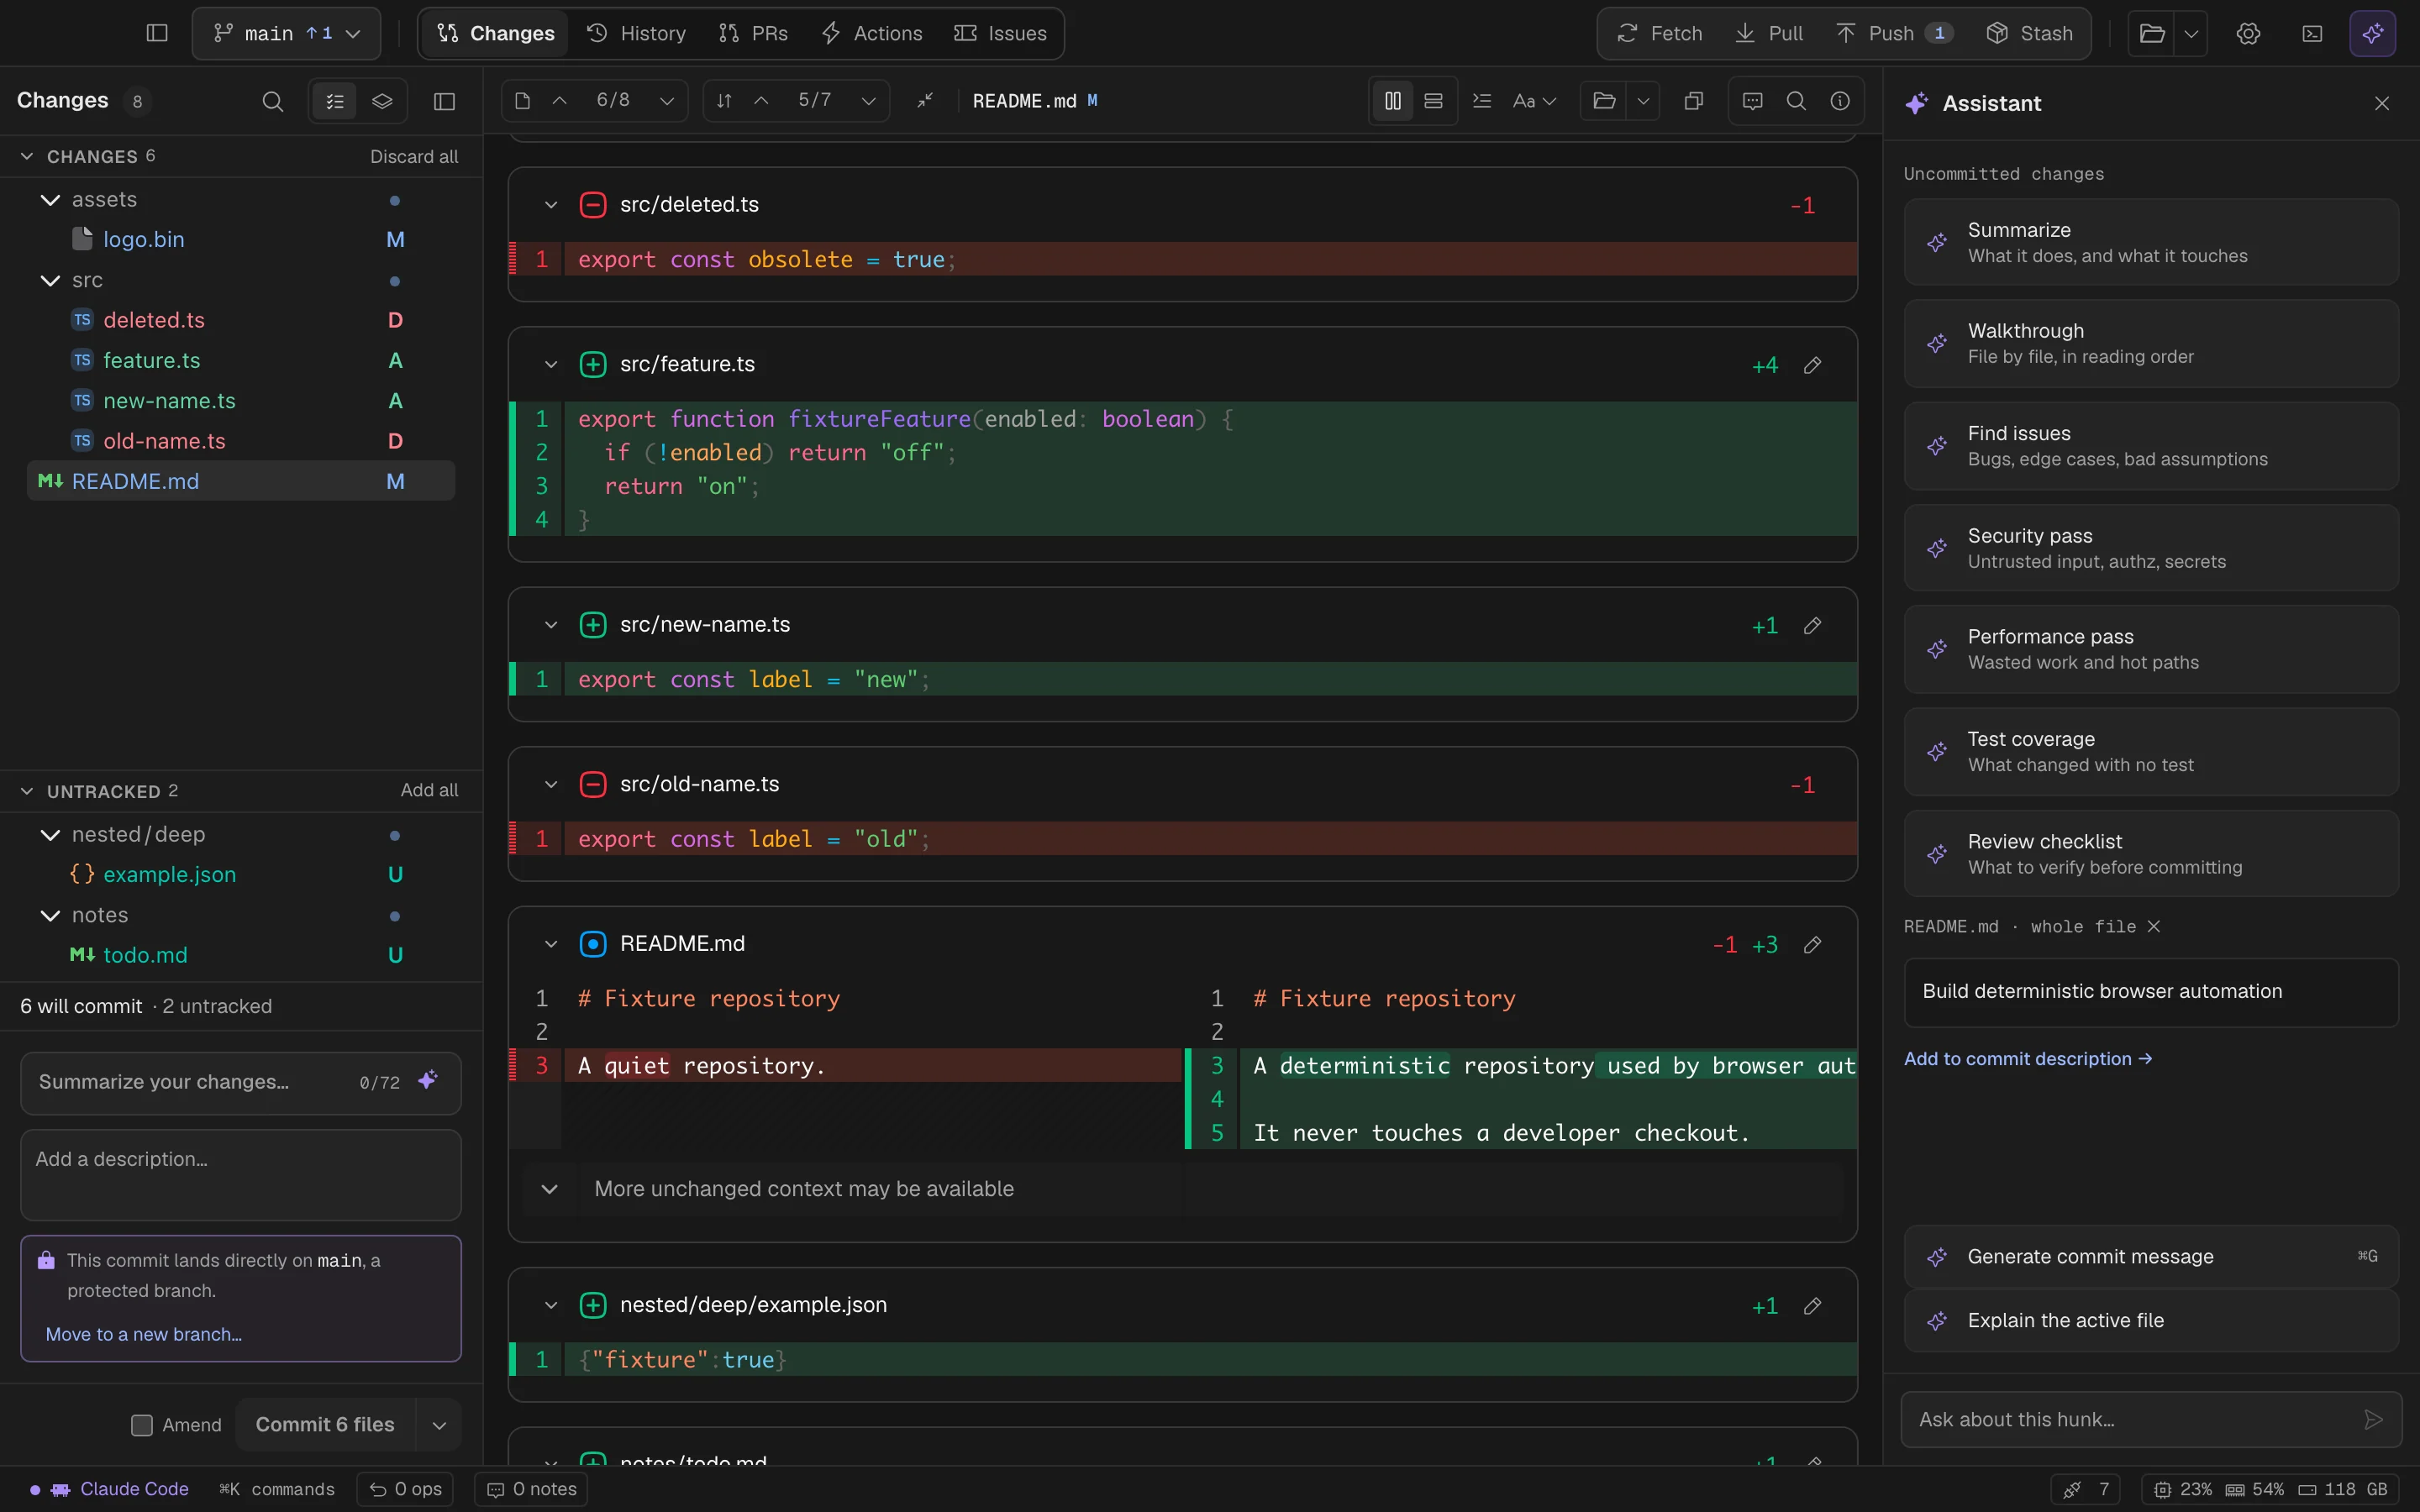Select logo.bin in the file tree
Viewport: 2420px width, 1512px height.
(240, 239)
